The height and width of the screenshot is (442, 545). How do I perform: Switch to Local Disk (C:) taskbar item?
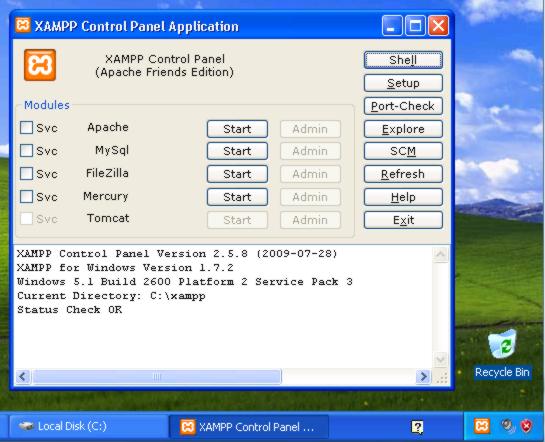tap(88, 426)
